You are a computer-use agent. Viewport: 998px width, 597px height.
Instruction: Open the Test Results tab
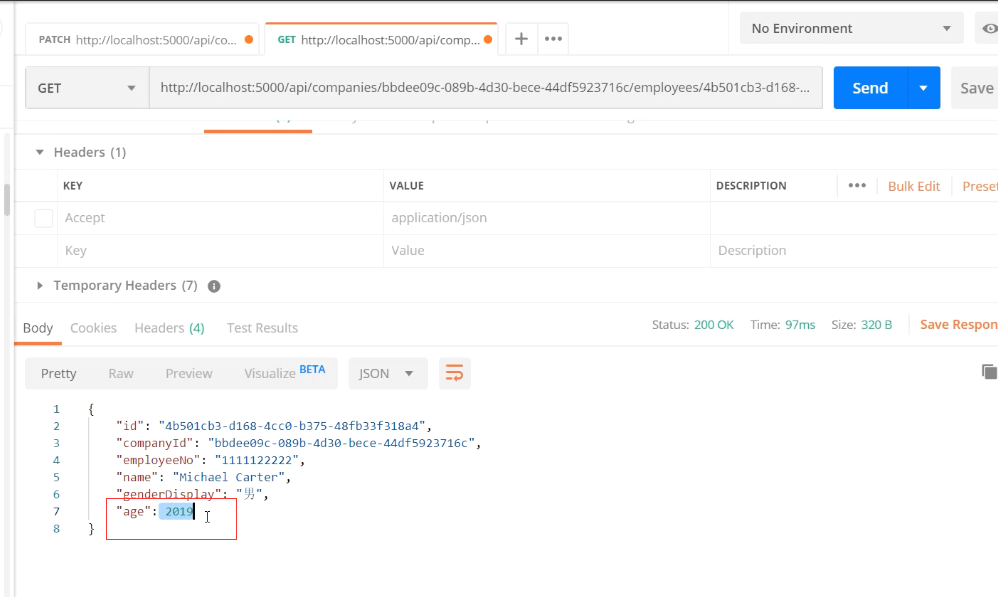pos(262,328)
